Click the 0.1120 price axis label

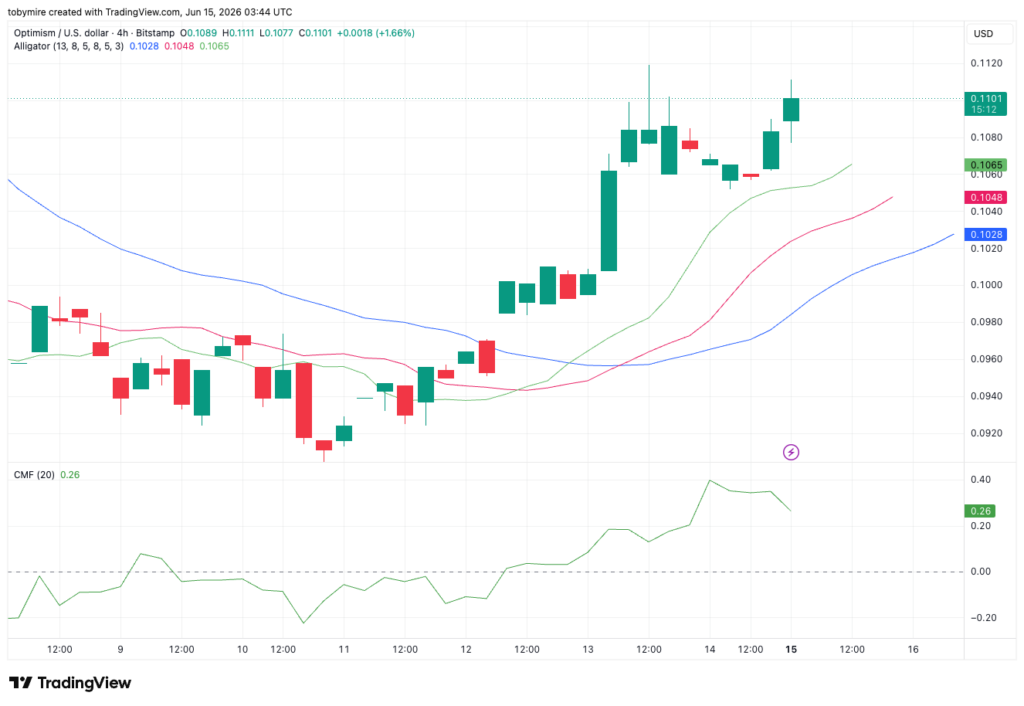[986, 63]
